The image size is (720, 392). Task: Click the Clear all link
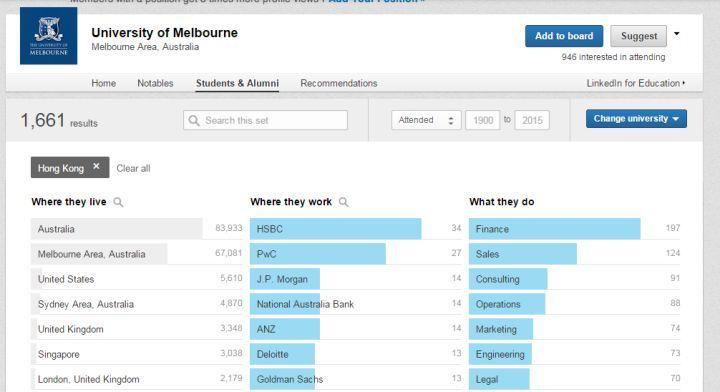tap(133, 168)
